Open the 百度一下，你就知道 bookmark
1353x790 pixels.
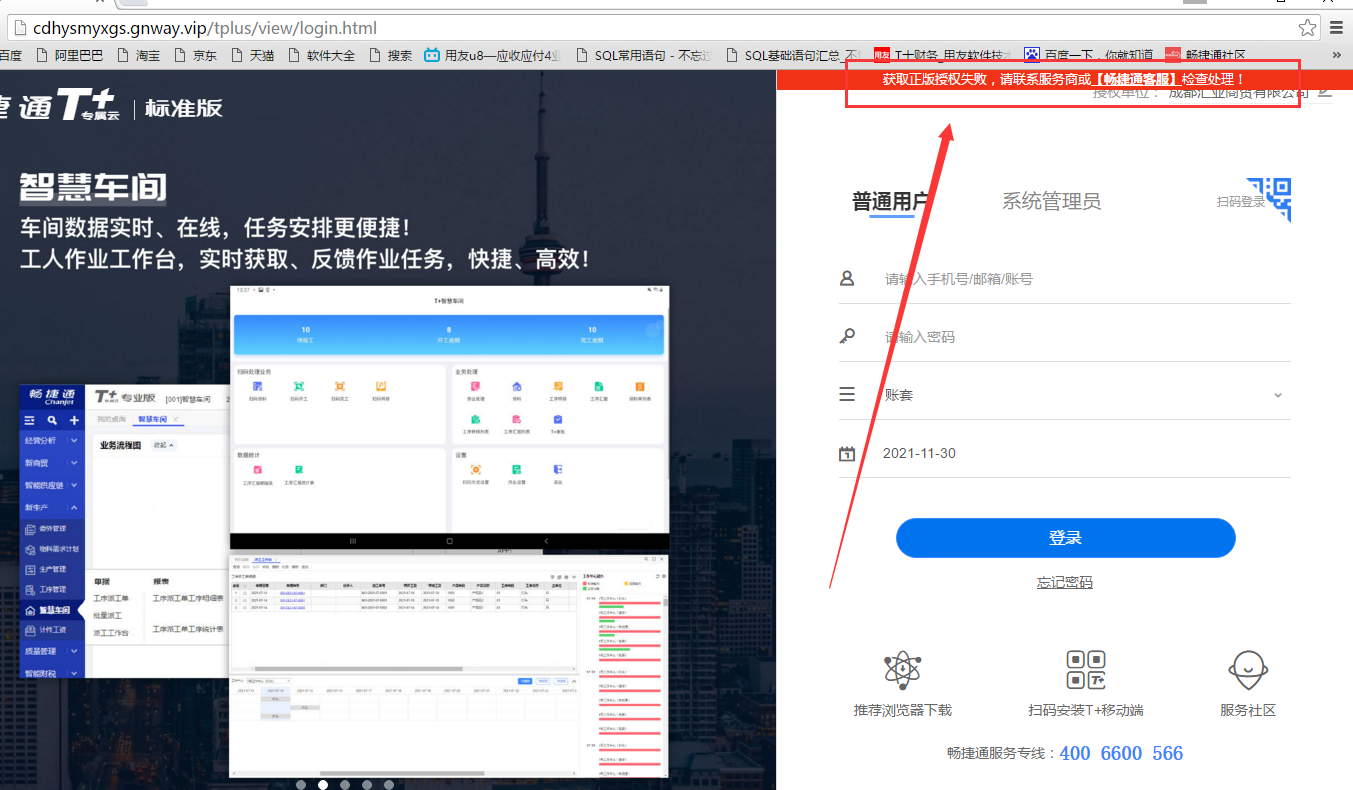[1088, 55]
